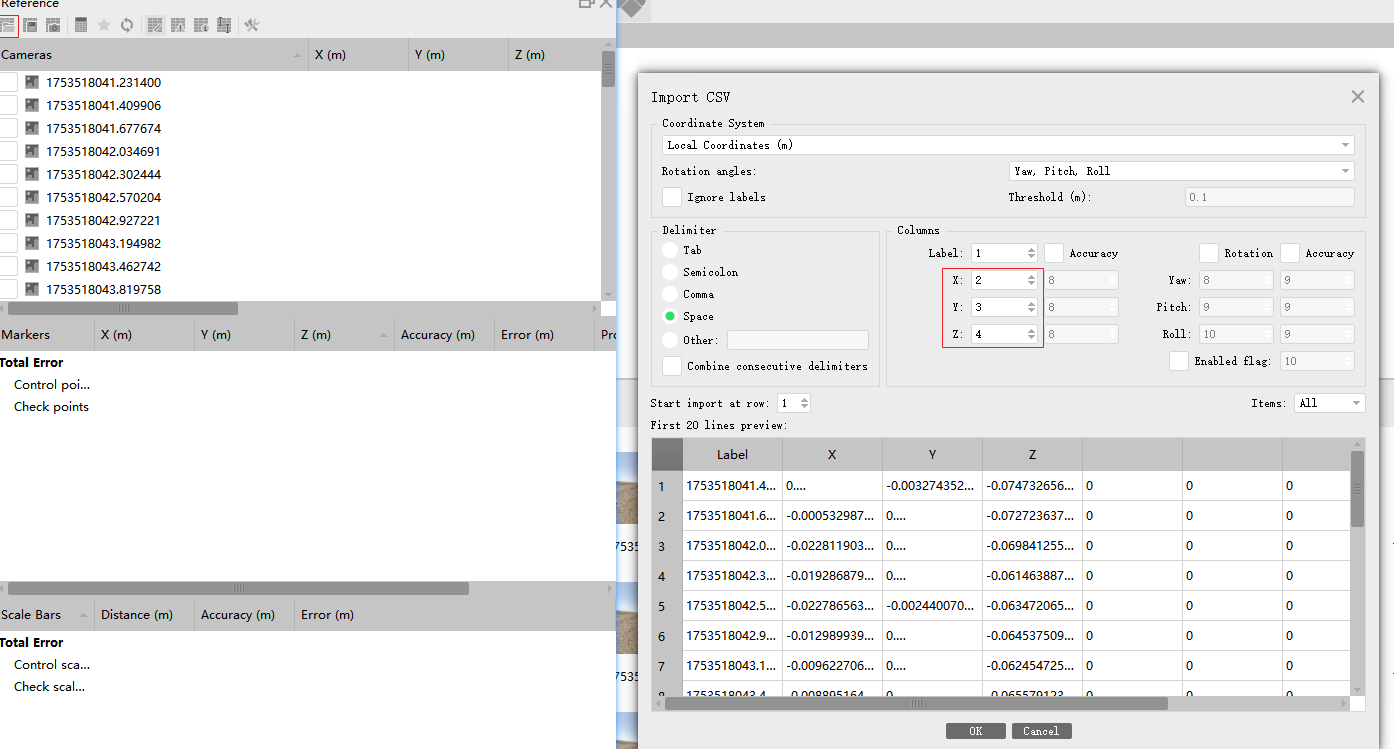
Task: Expand the Rotation angles dropdown
Action: tap(1181, 171)
